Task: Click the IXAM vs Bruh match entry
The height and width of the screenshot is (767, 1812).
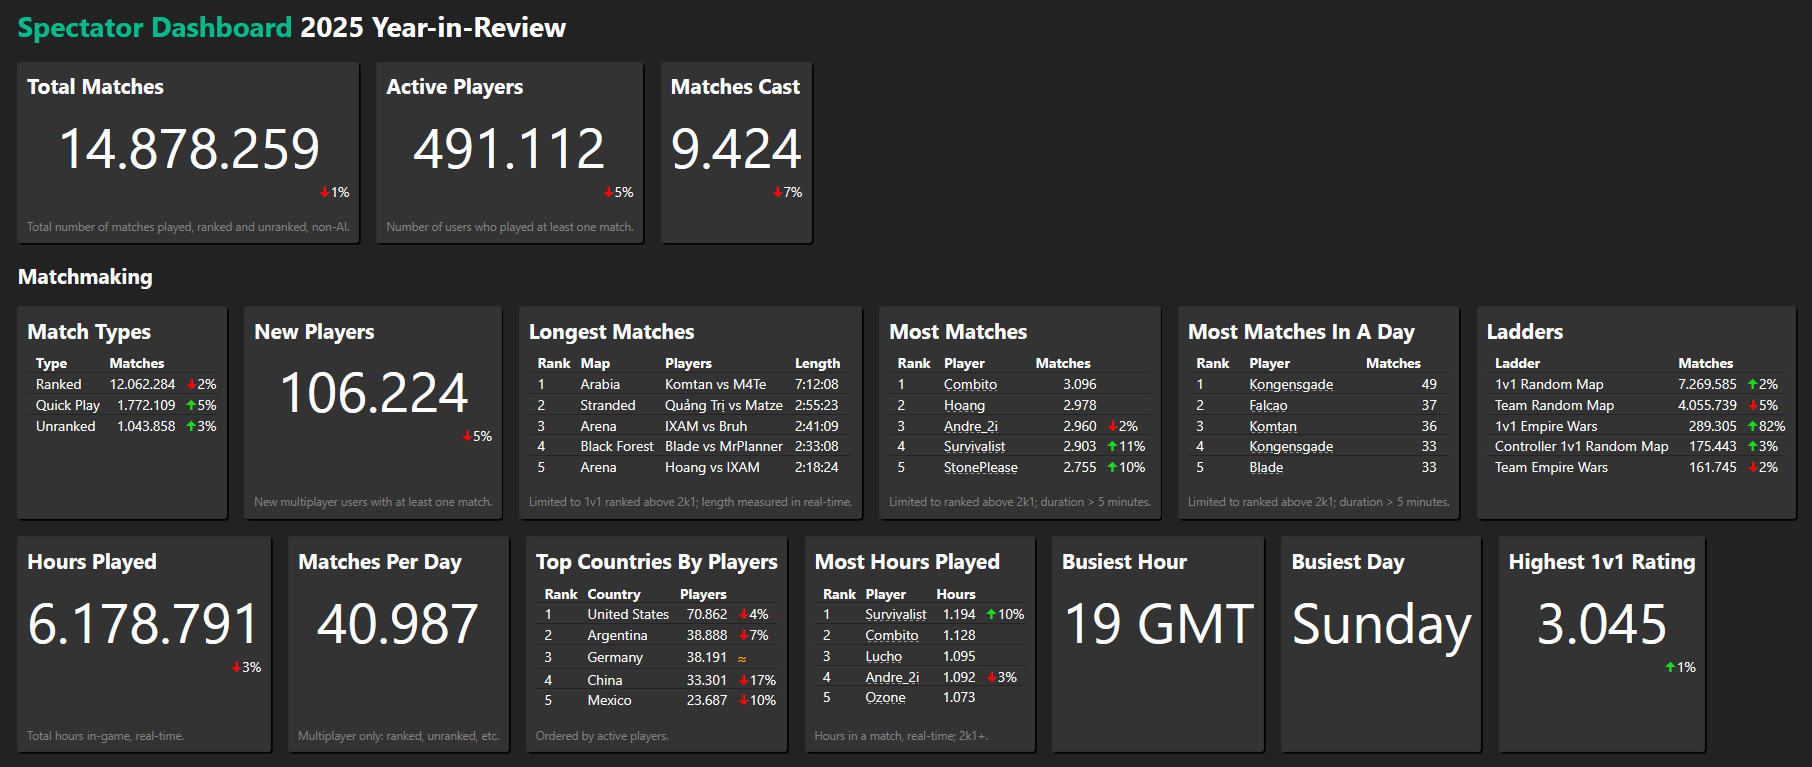Action: (x=706, y=426)
